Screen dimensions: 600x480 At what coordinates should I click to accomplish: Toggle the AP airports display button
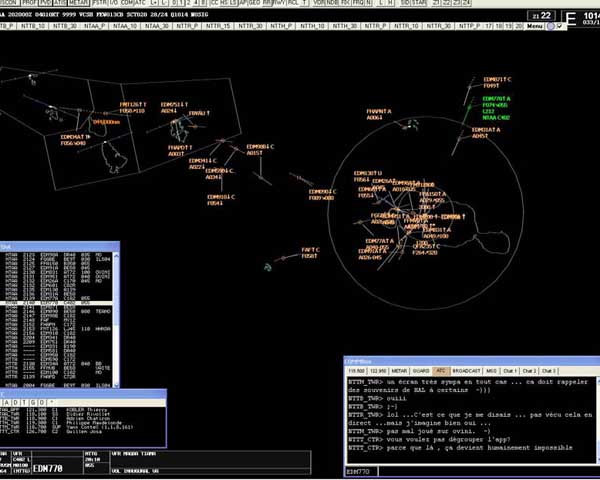pyautogui.click(x=243, y=3)
